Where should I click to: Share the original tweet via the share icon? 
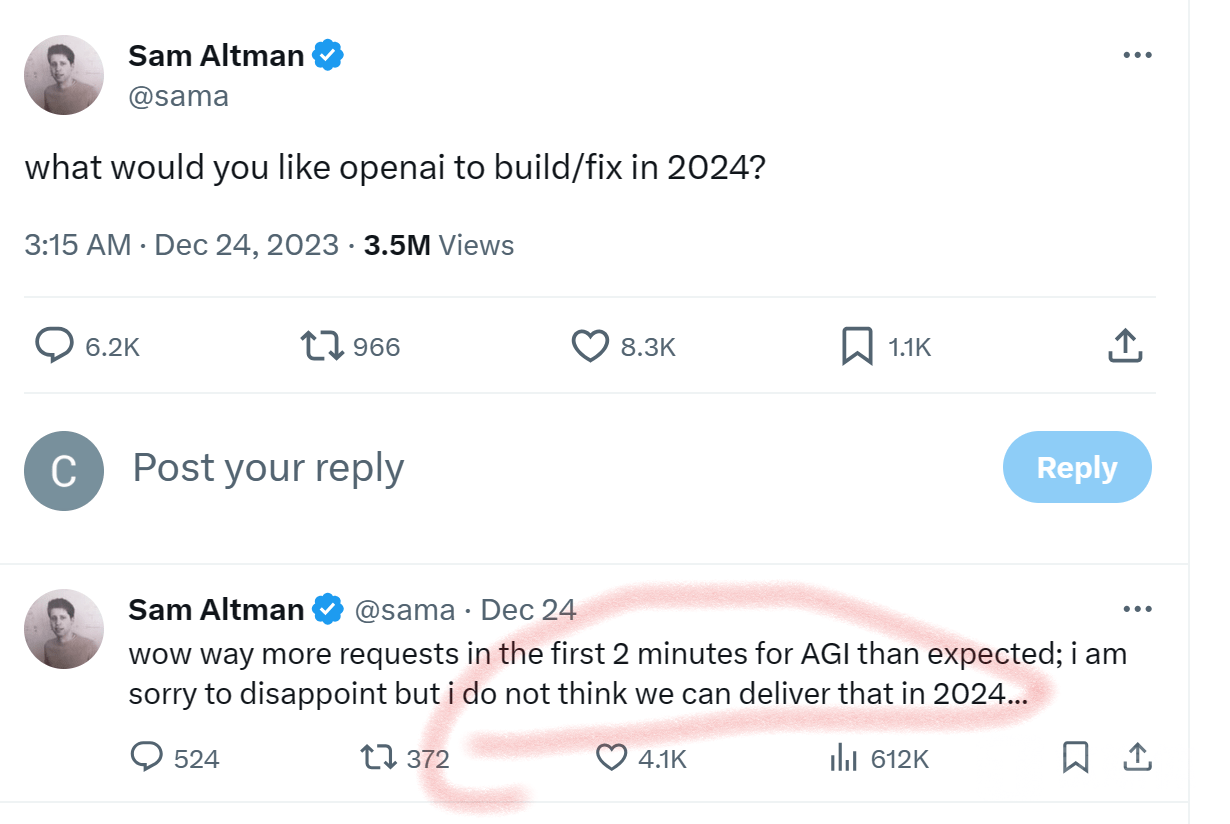coord(1124,345)
